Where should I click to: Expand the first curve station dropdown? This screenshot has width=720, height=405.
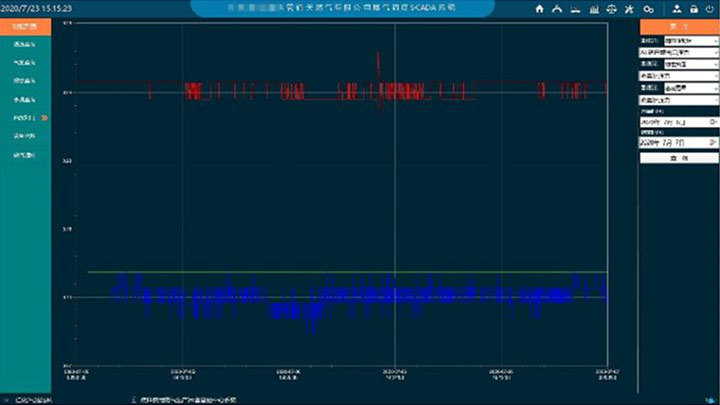[691, 41]
